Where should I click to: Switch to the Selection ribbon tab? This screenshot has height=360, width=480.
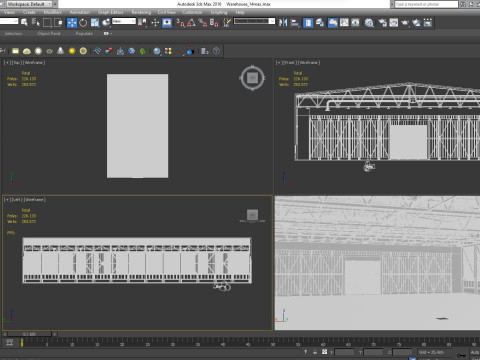[13, 34]
